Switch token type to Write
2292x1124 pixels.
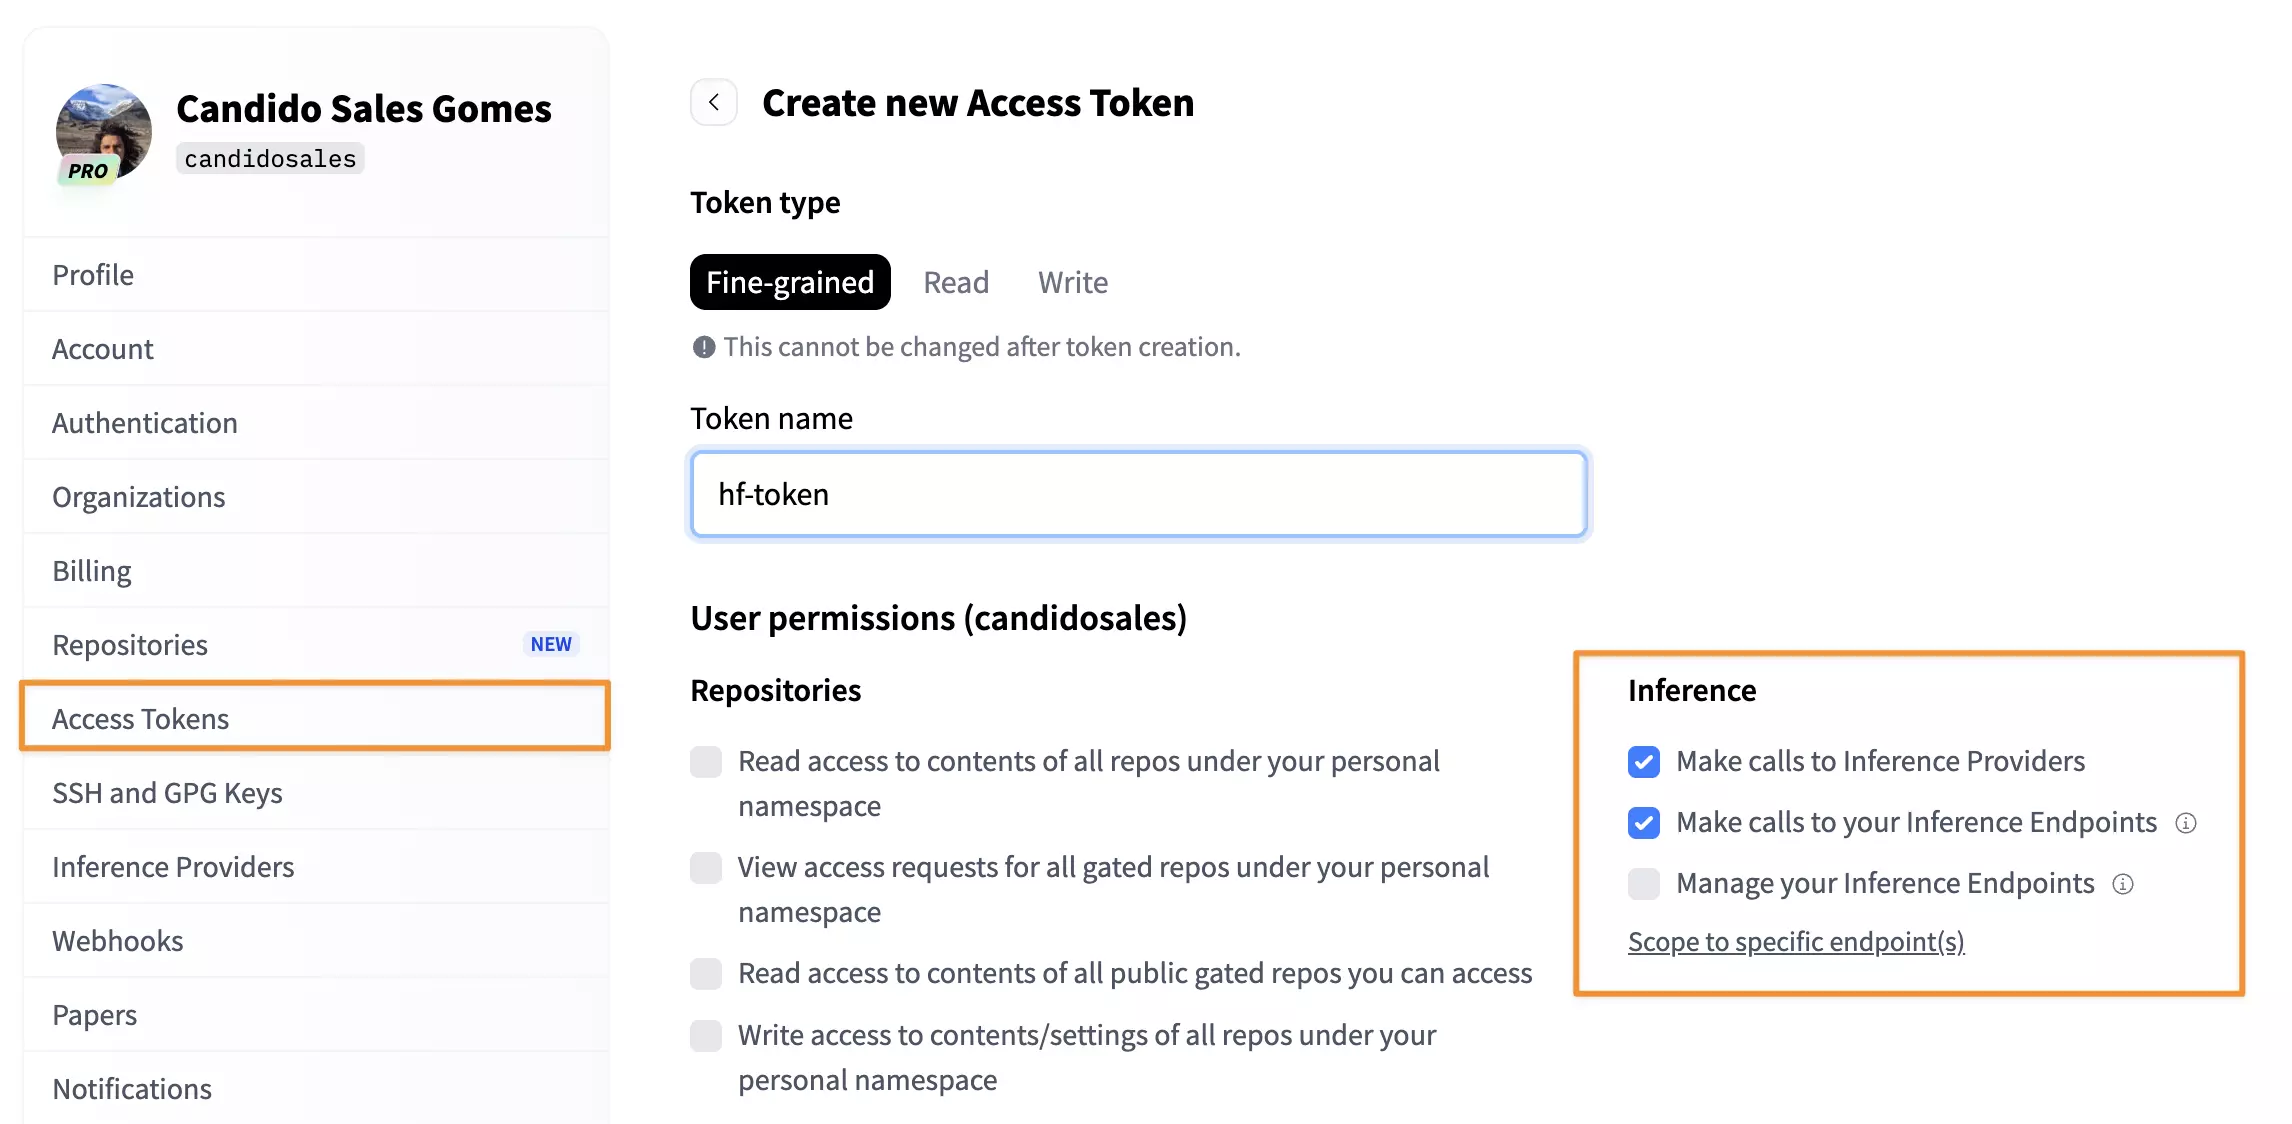(x=1073, y=282)
